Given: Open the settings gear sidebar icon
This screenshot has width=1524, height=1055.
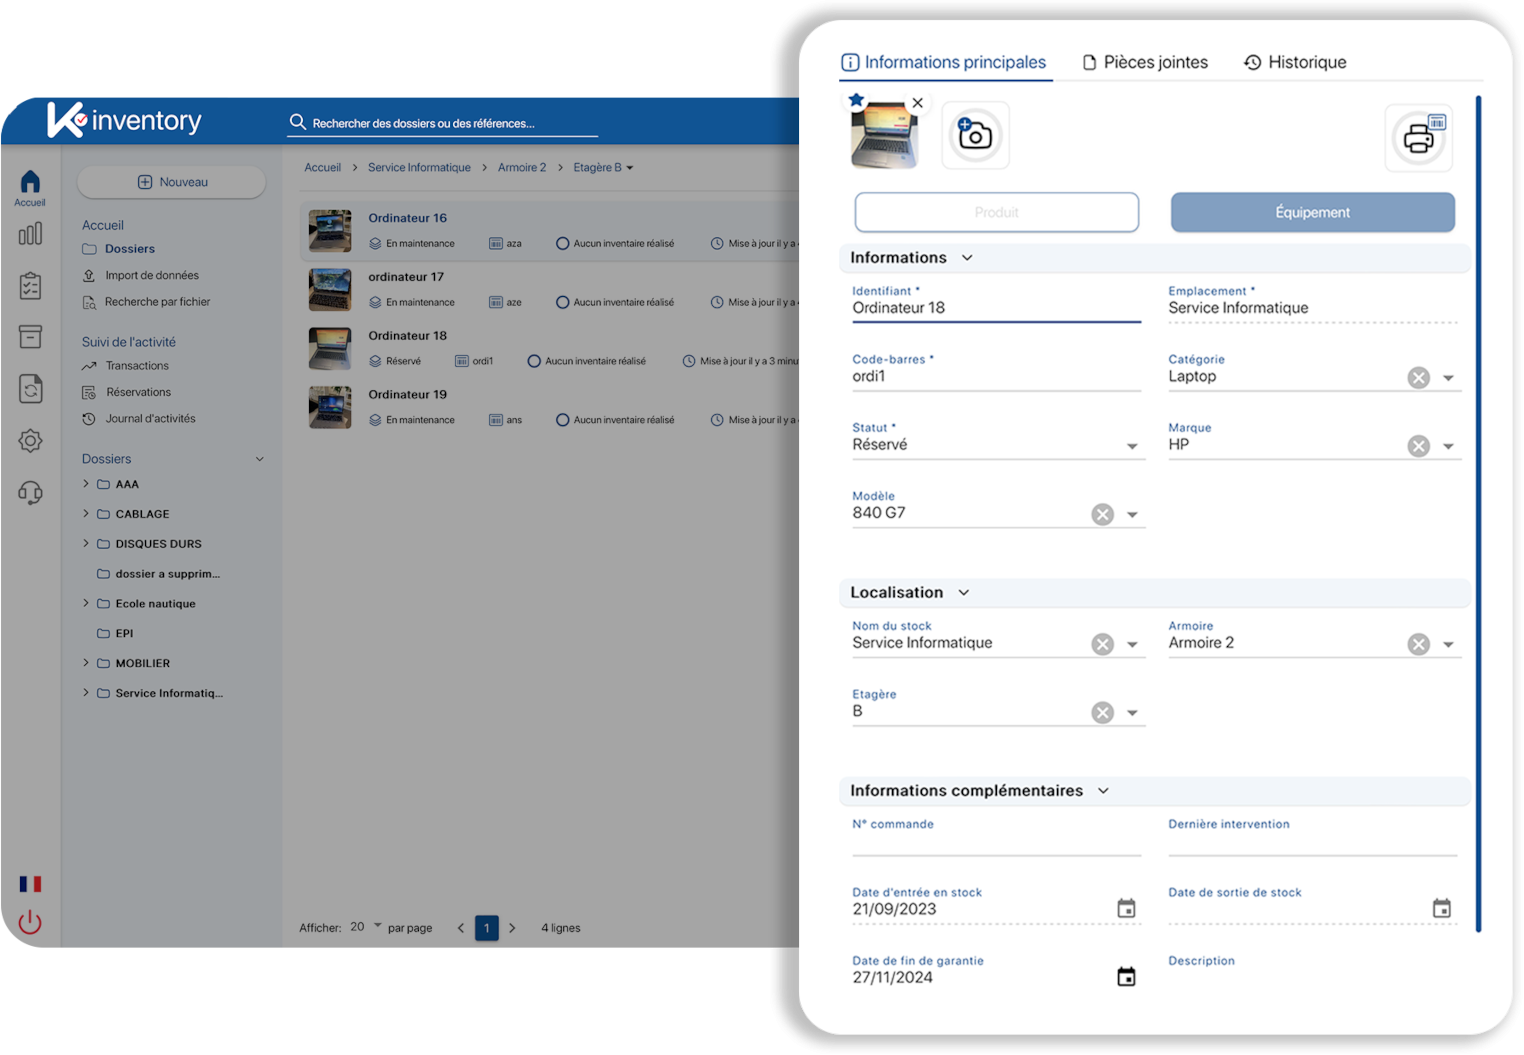Looking at the screenshot, I should [30, 441].
